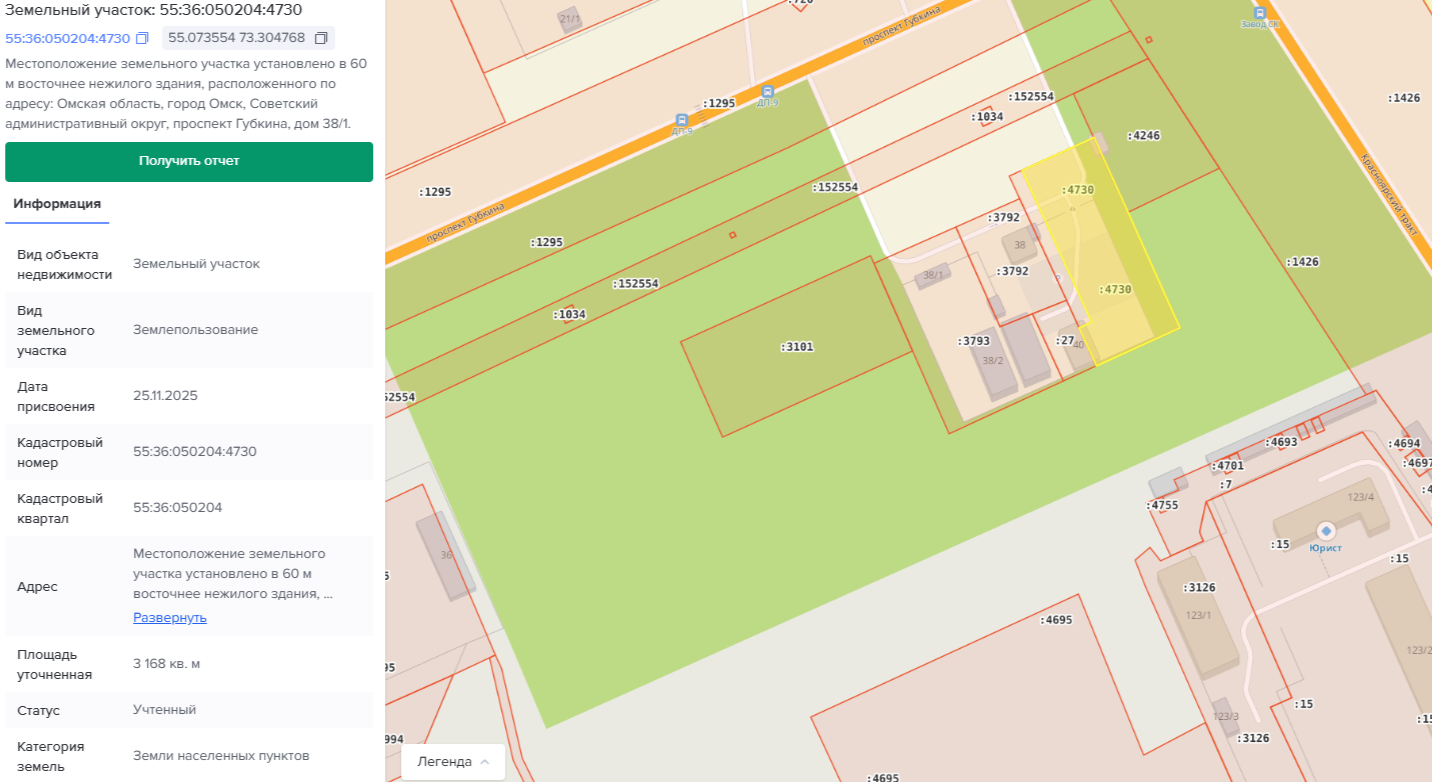Viewport: 1432px width, 782px height.
Task: Click the Категория земель label
Action: [x=51, y=757]
